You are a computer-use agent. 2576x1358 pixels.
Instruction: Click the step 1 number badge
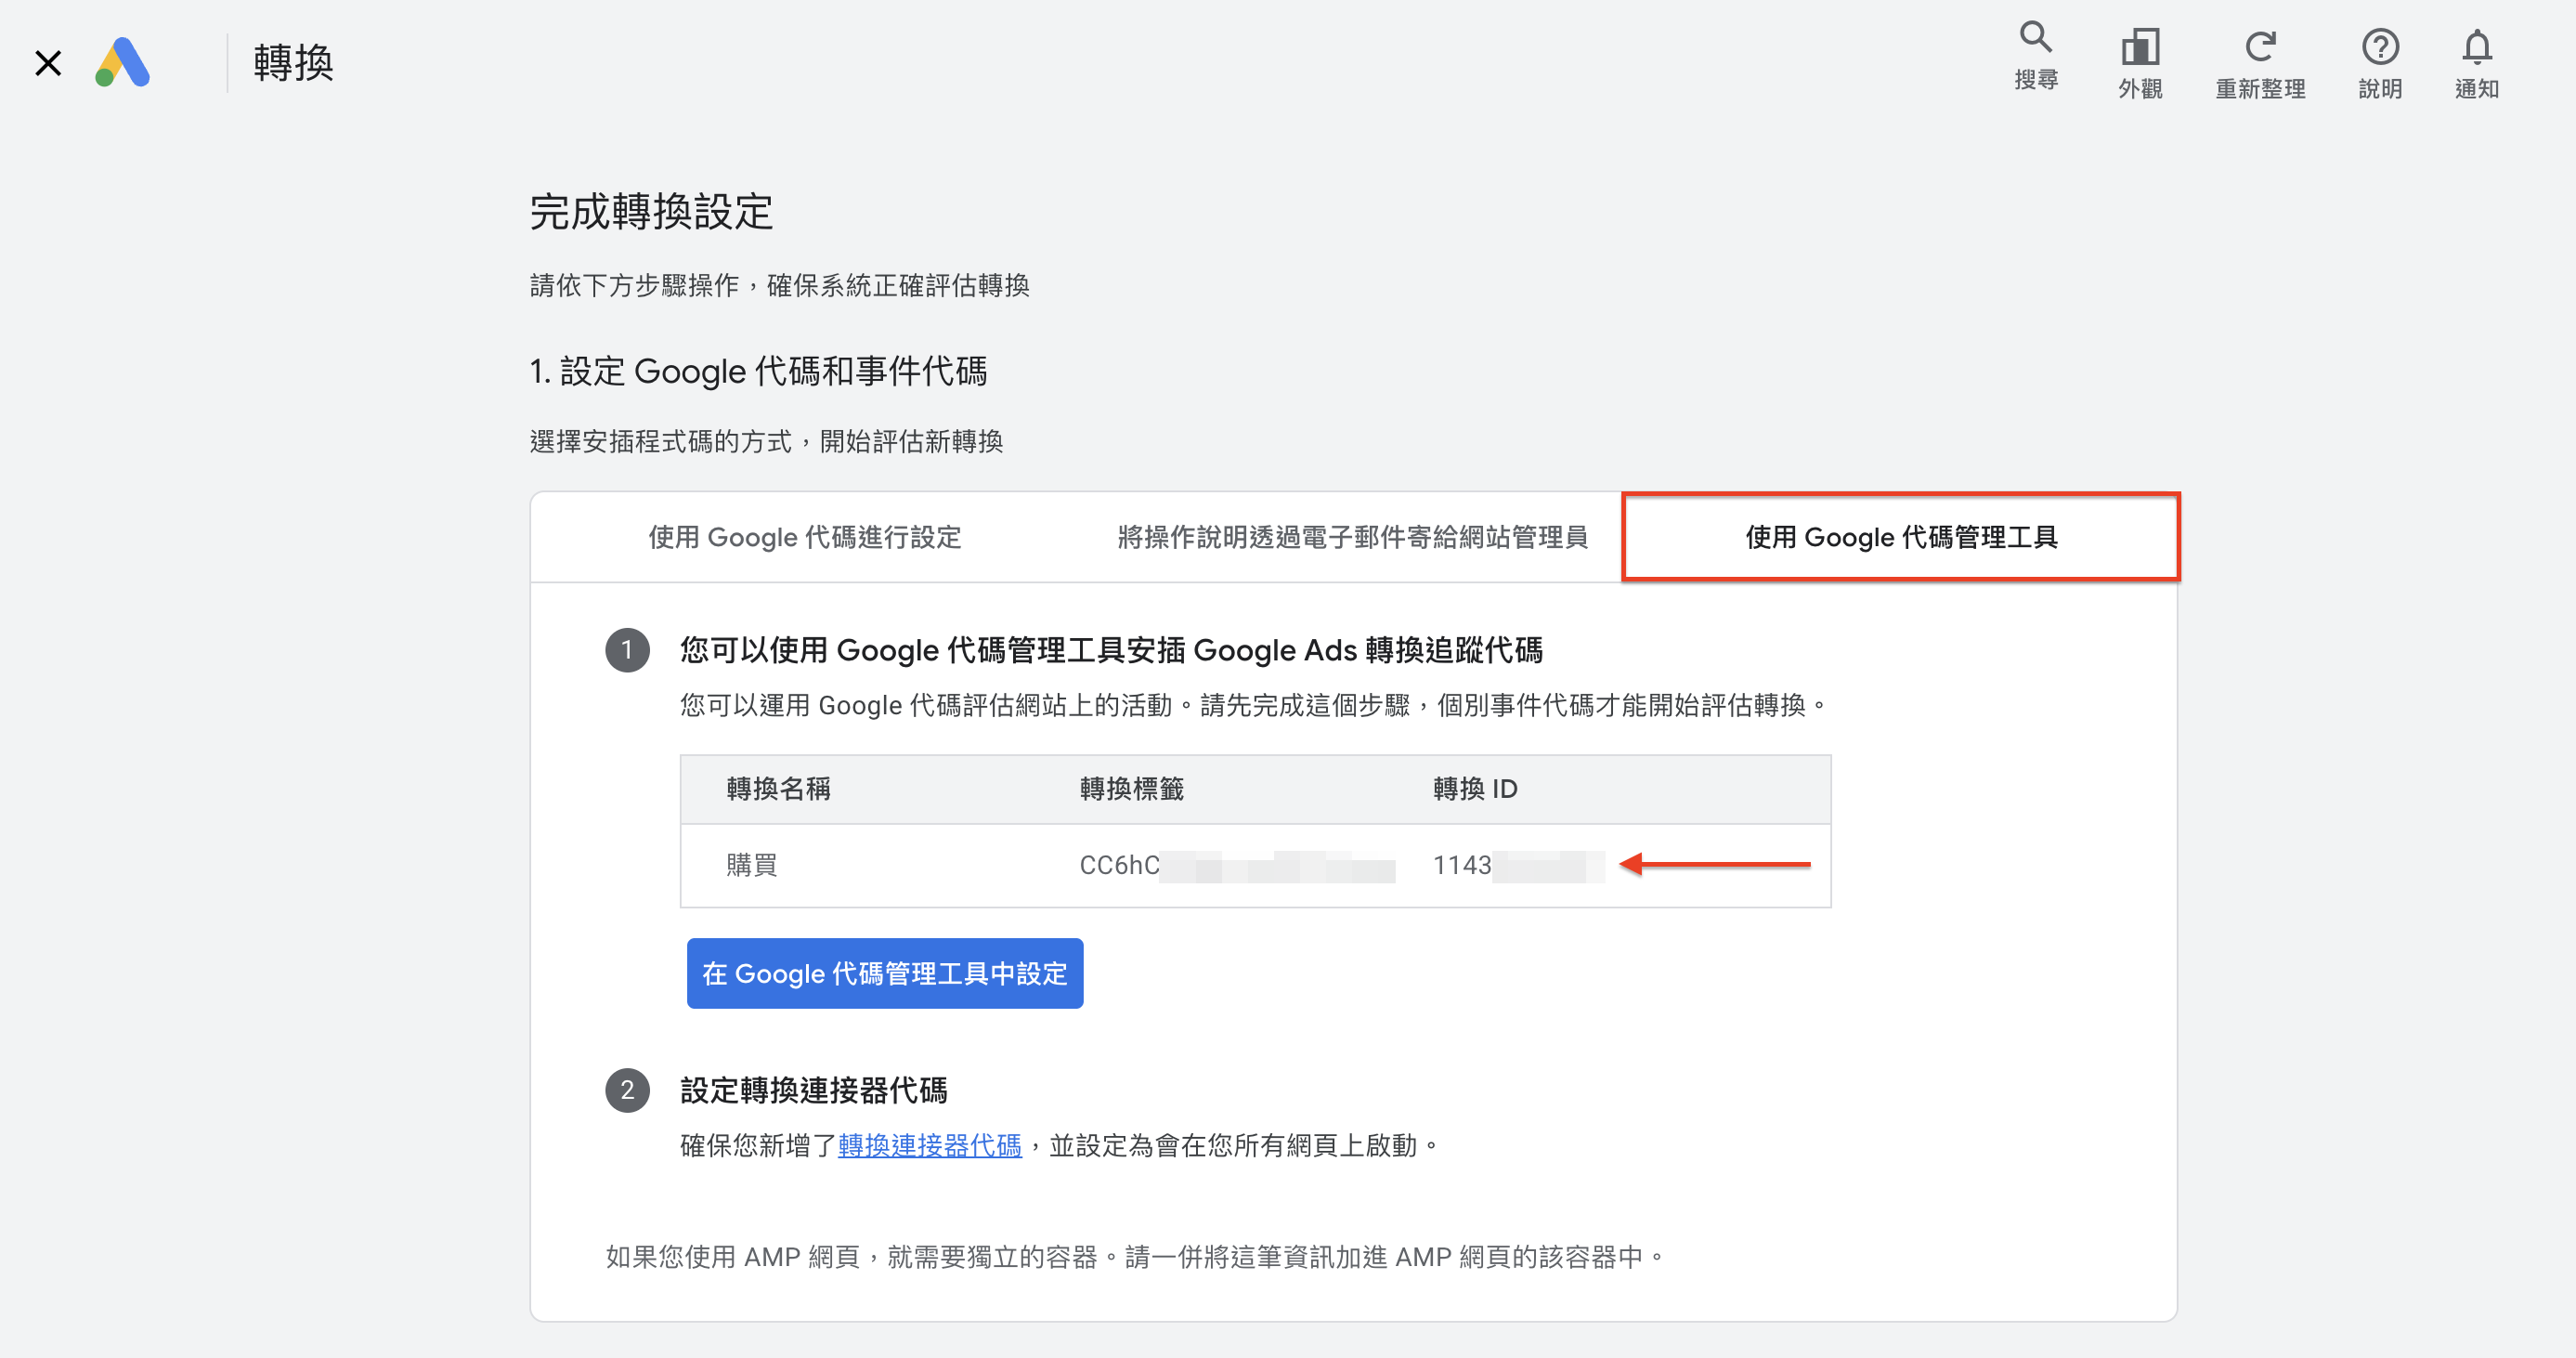627,650
